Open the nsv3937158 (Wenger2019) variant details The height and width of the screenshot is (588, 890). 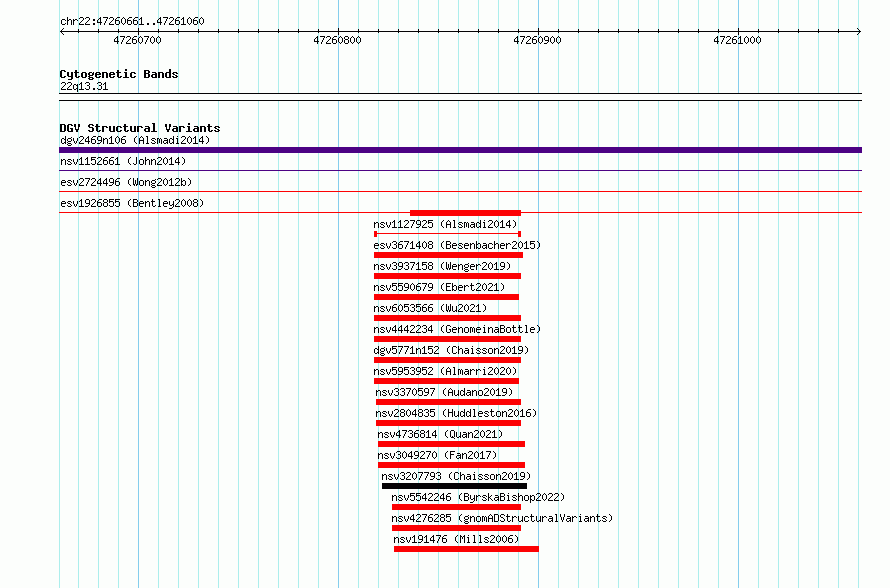pos(442,266)
